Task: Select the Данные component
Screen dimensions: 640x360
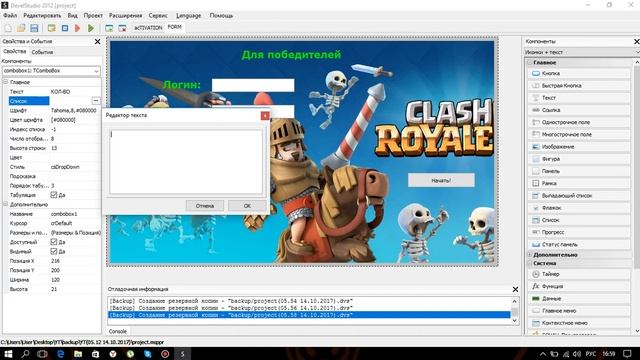Action: [x=580, y=299]
